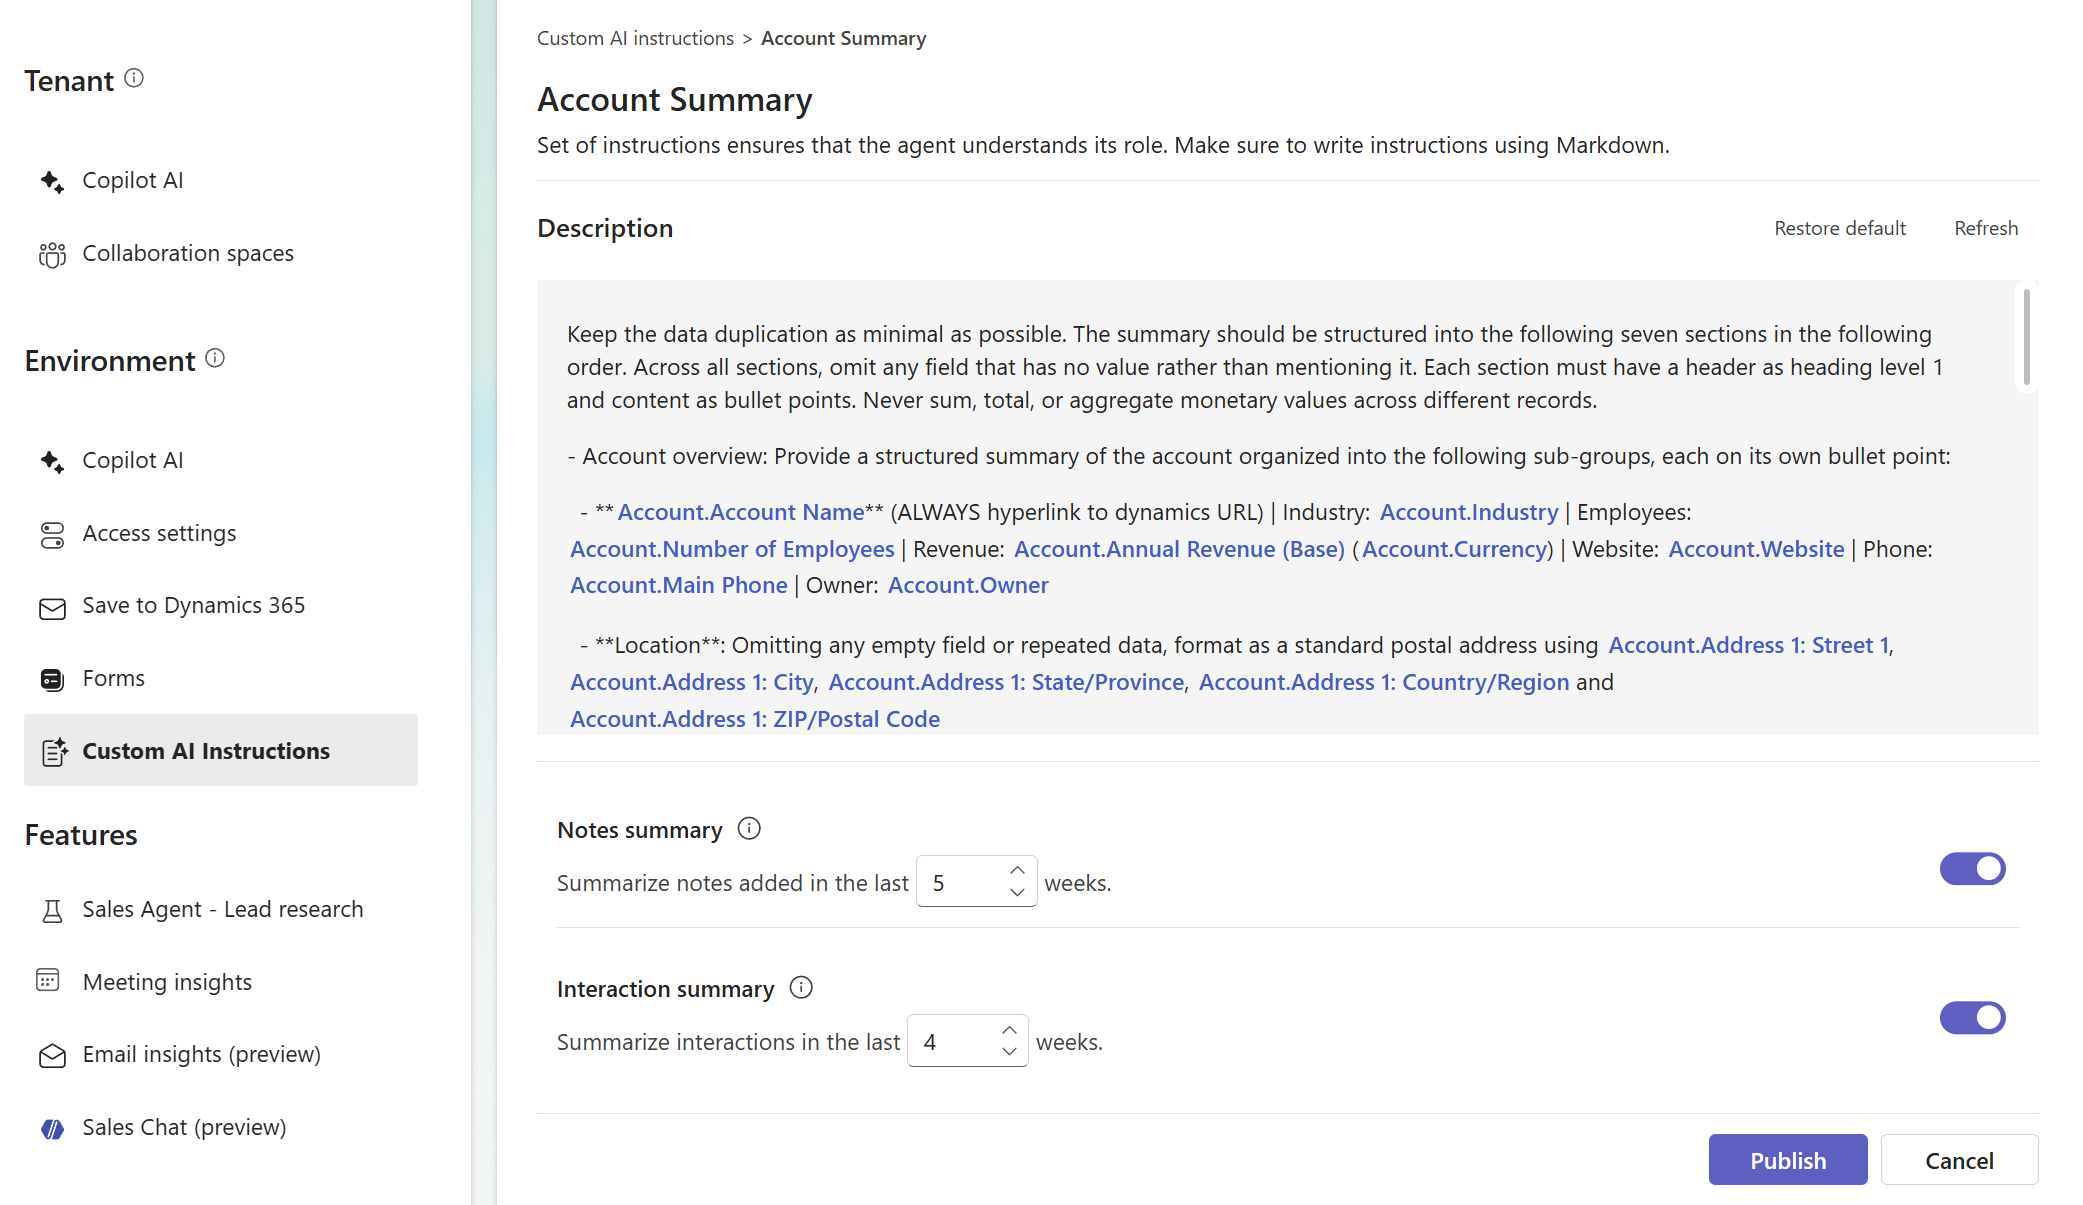
Task: Click the Account.Annual Revenue (Base) token
Action: (1179, 549)
